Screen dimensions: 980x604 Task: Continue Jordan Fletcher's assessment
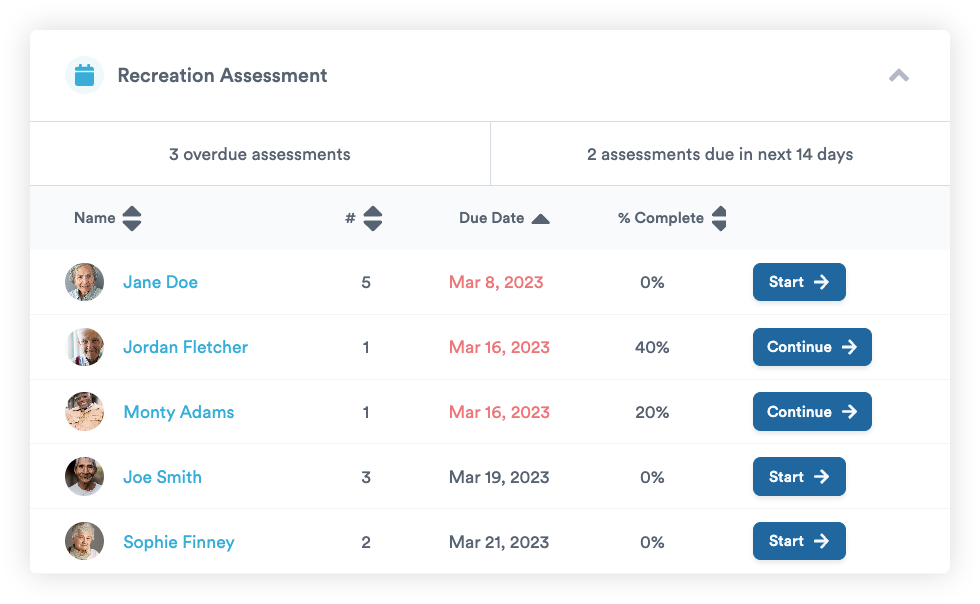tap(812, 347)
